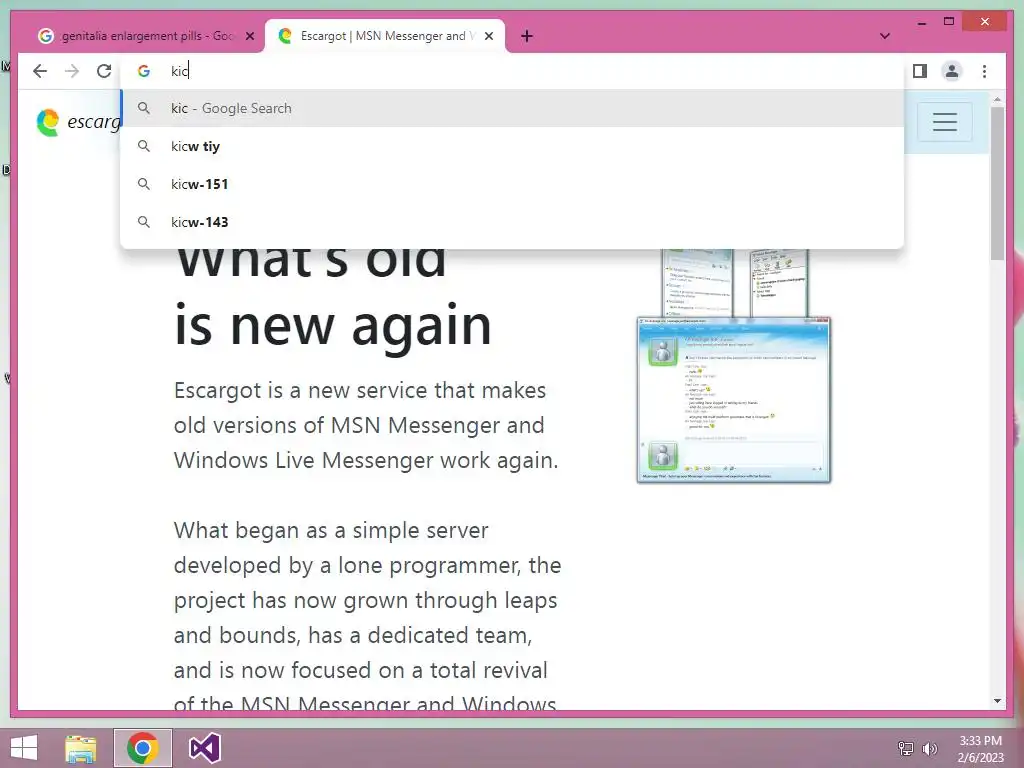Open the Chrome profile avatar menu
Image resolution: width=1024 pixels, height=768 pixels.
point(952,71)
